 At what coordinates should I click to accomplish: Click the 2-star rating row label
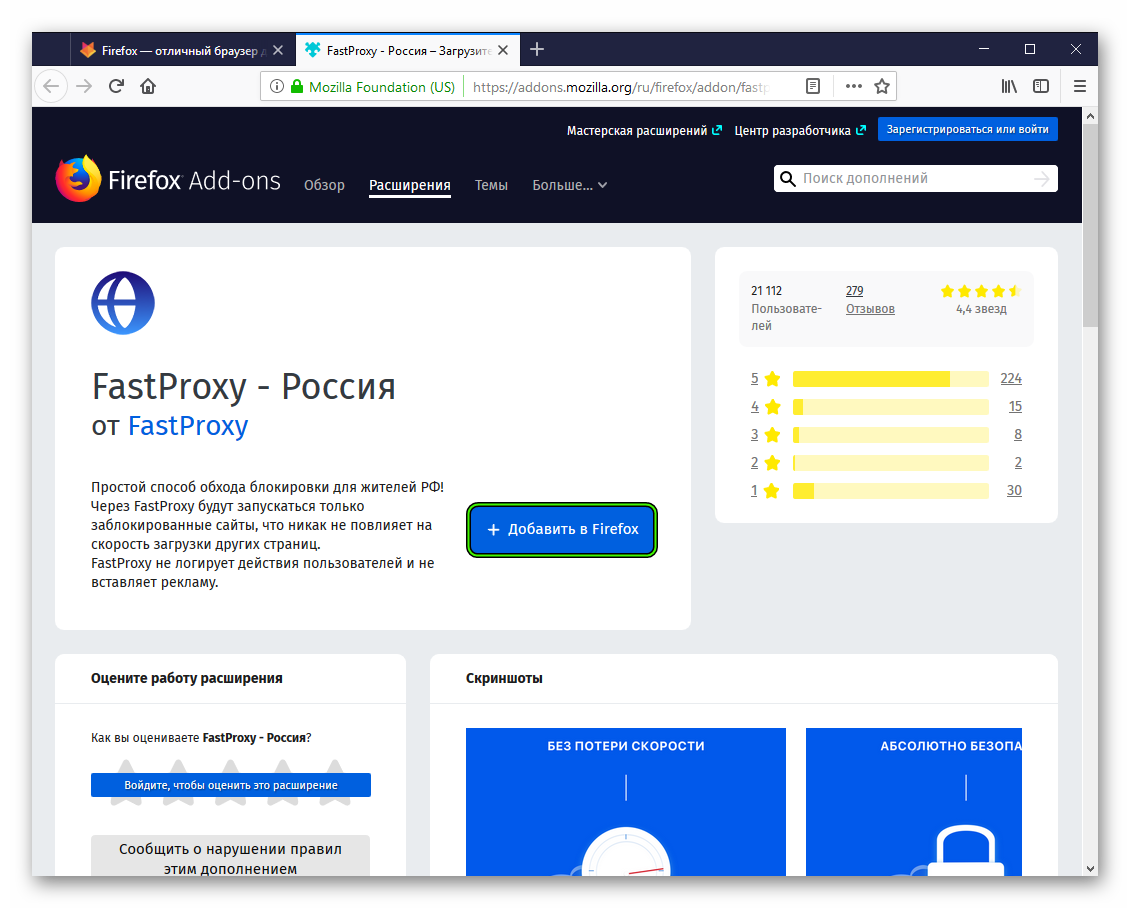[765, 463]
